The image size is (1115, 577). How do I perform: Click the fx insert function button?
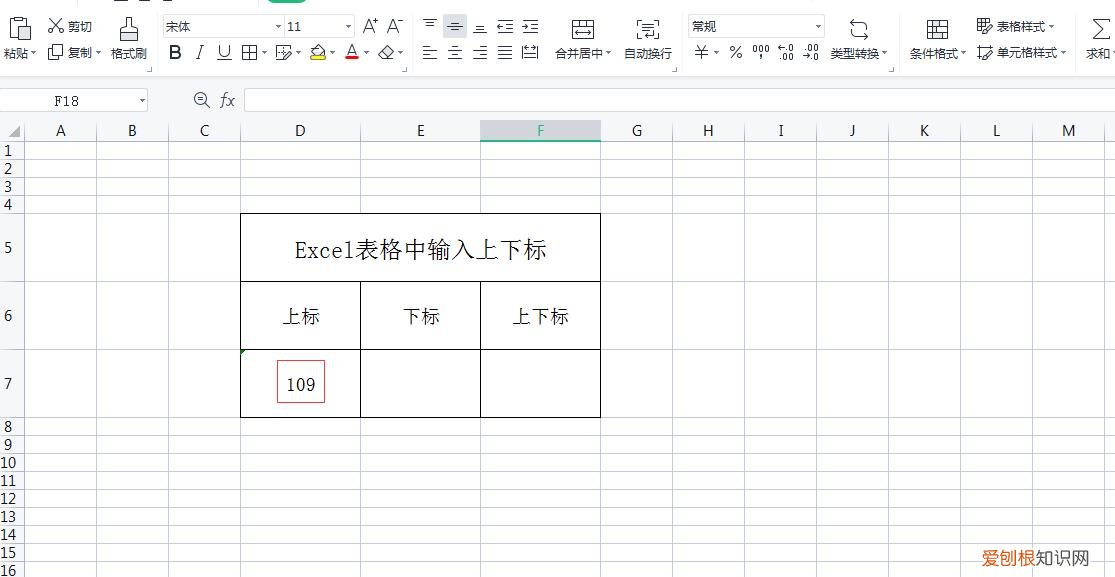(226, 100)
